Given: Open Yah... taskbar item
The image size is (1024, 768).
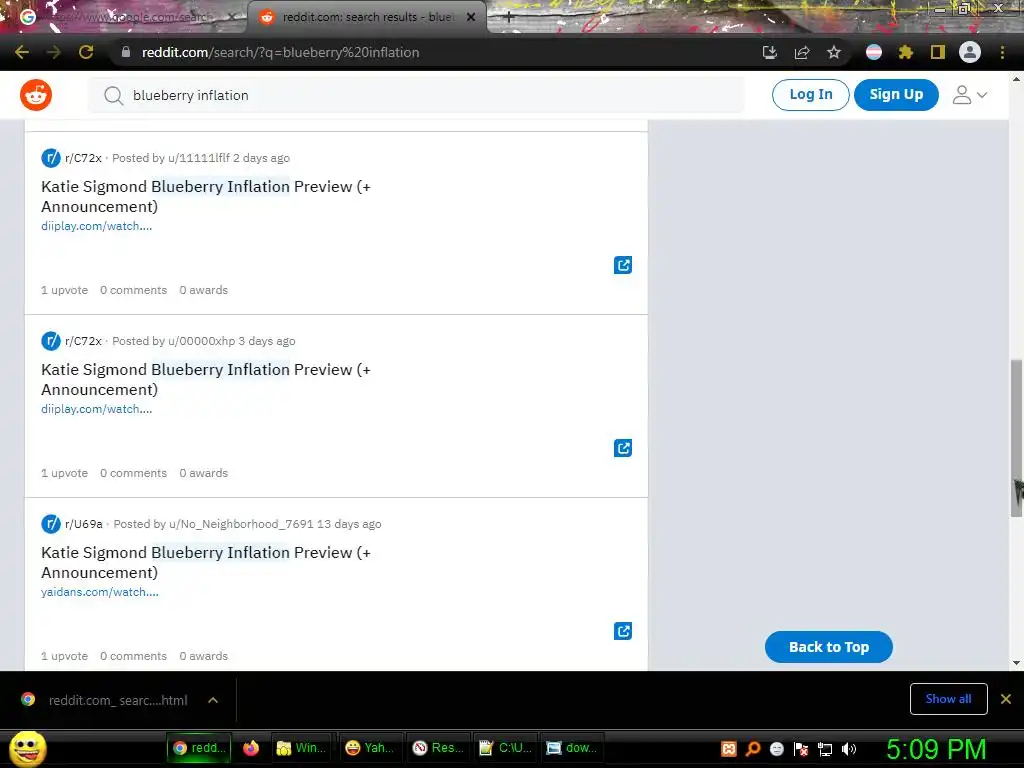Looking at the screenshot, I should pos(370,748).
